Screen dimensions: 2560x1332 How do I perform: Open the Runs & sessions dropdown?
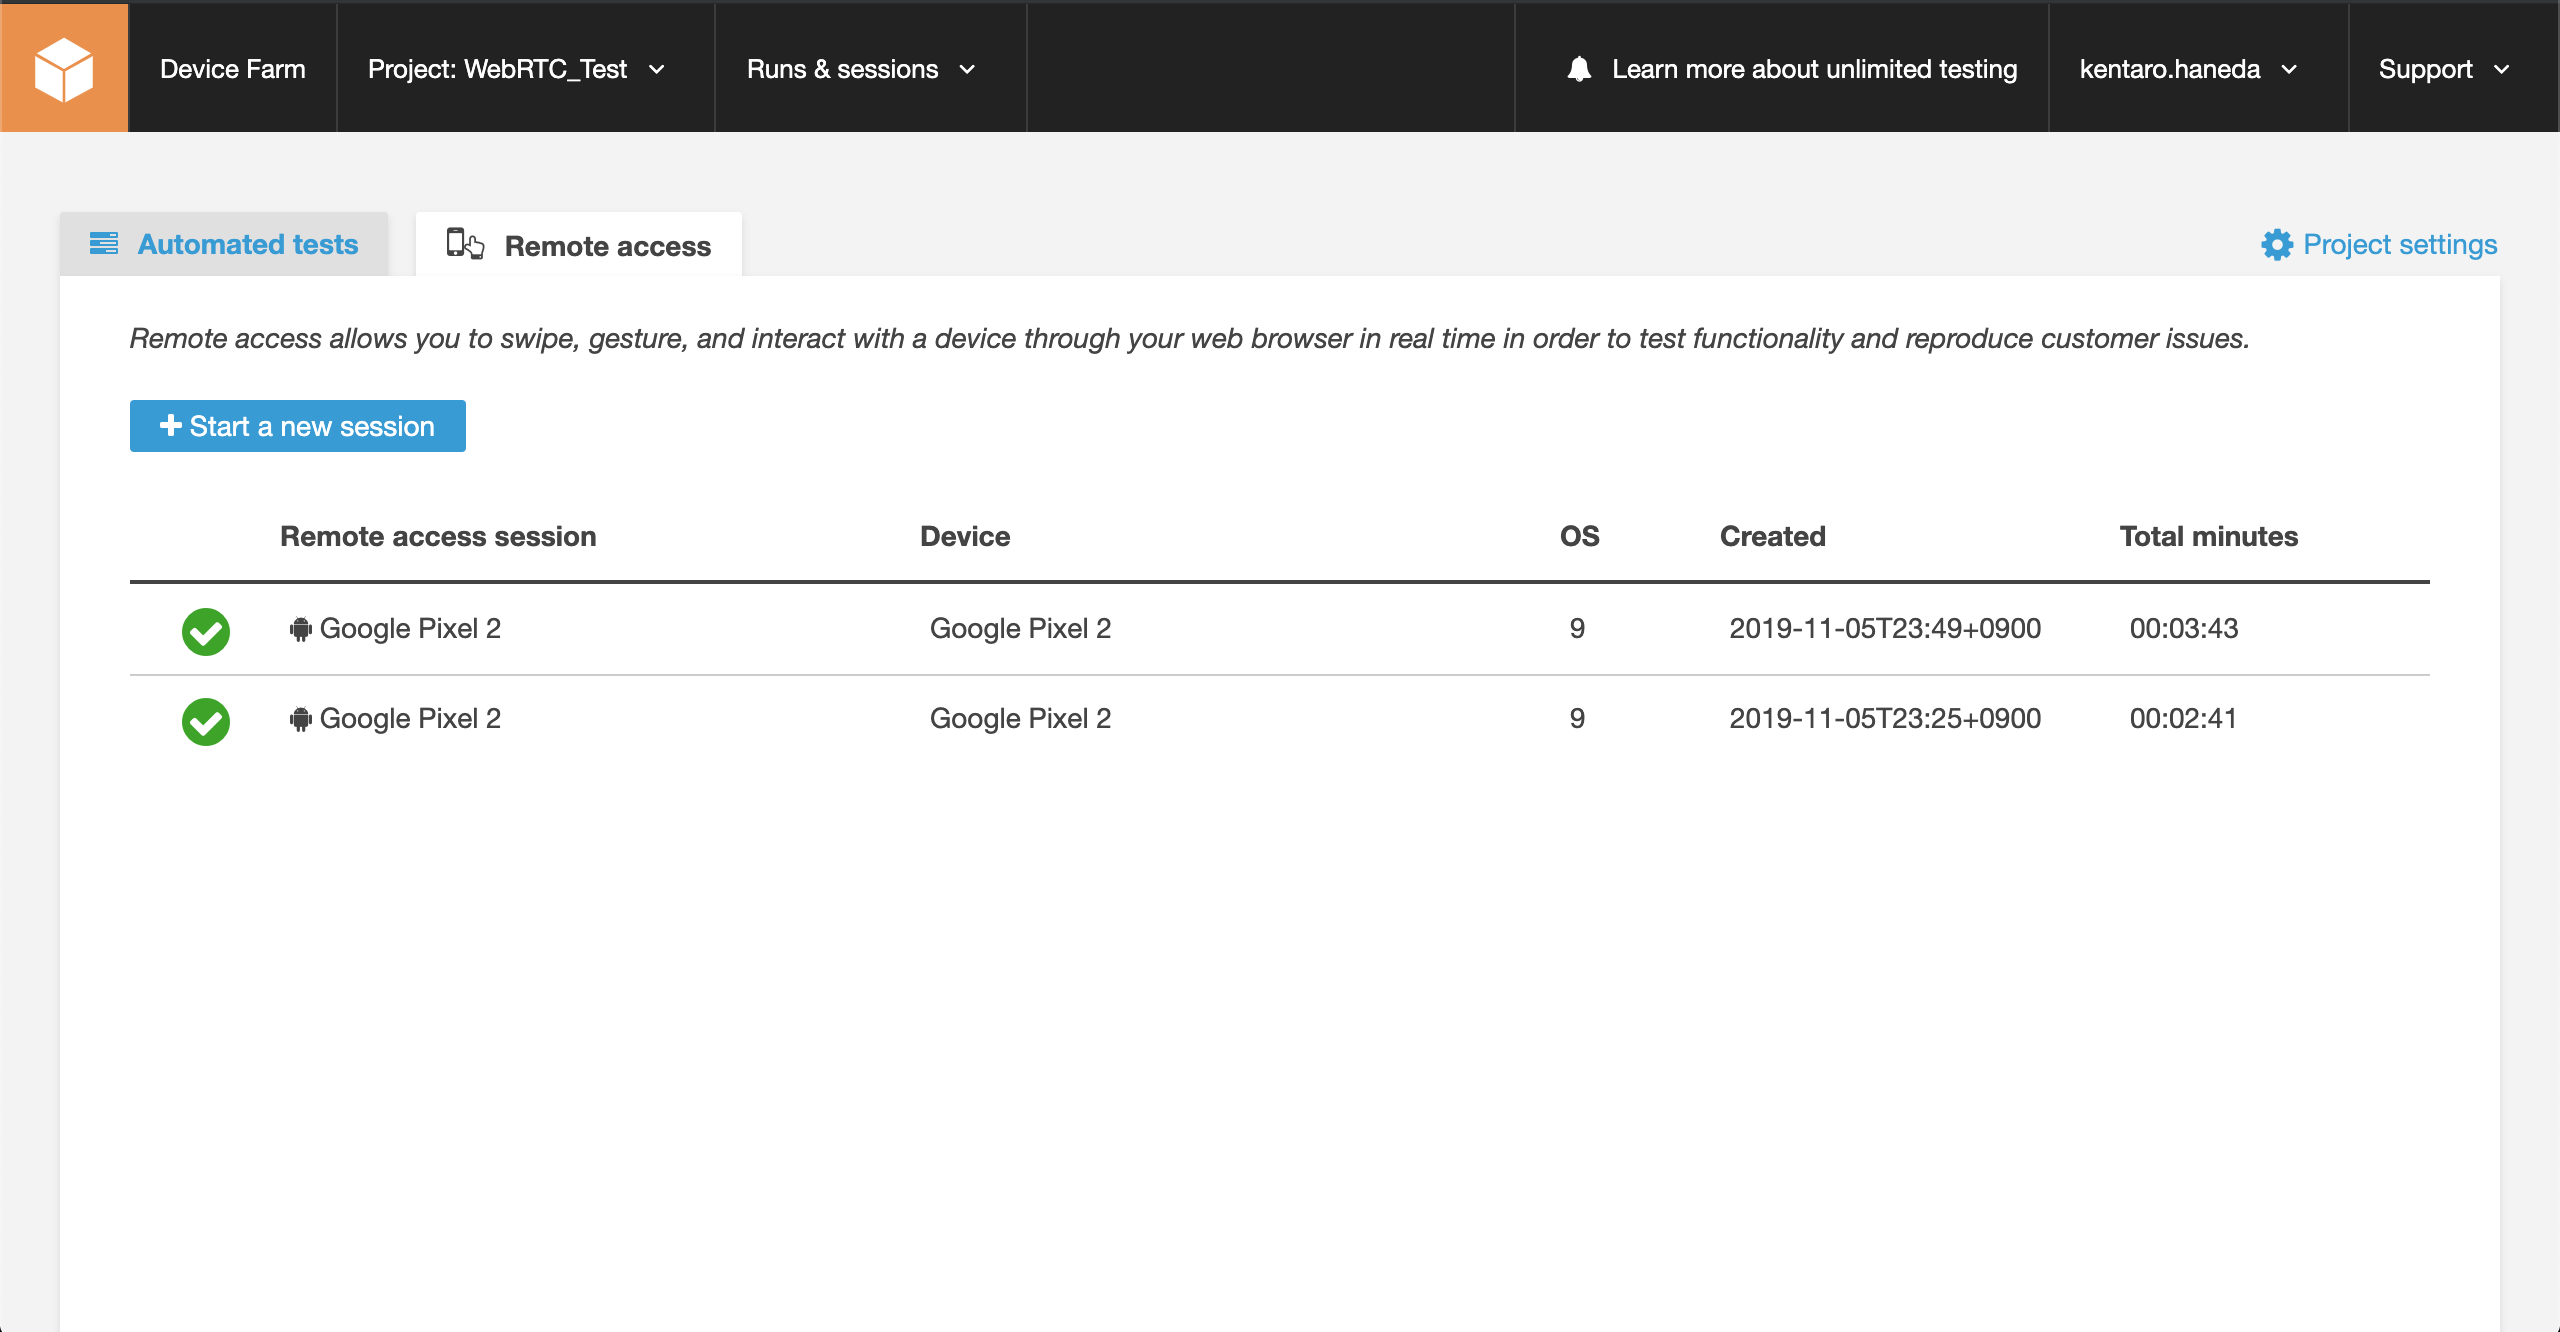point(871,69)
